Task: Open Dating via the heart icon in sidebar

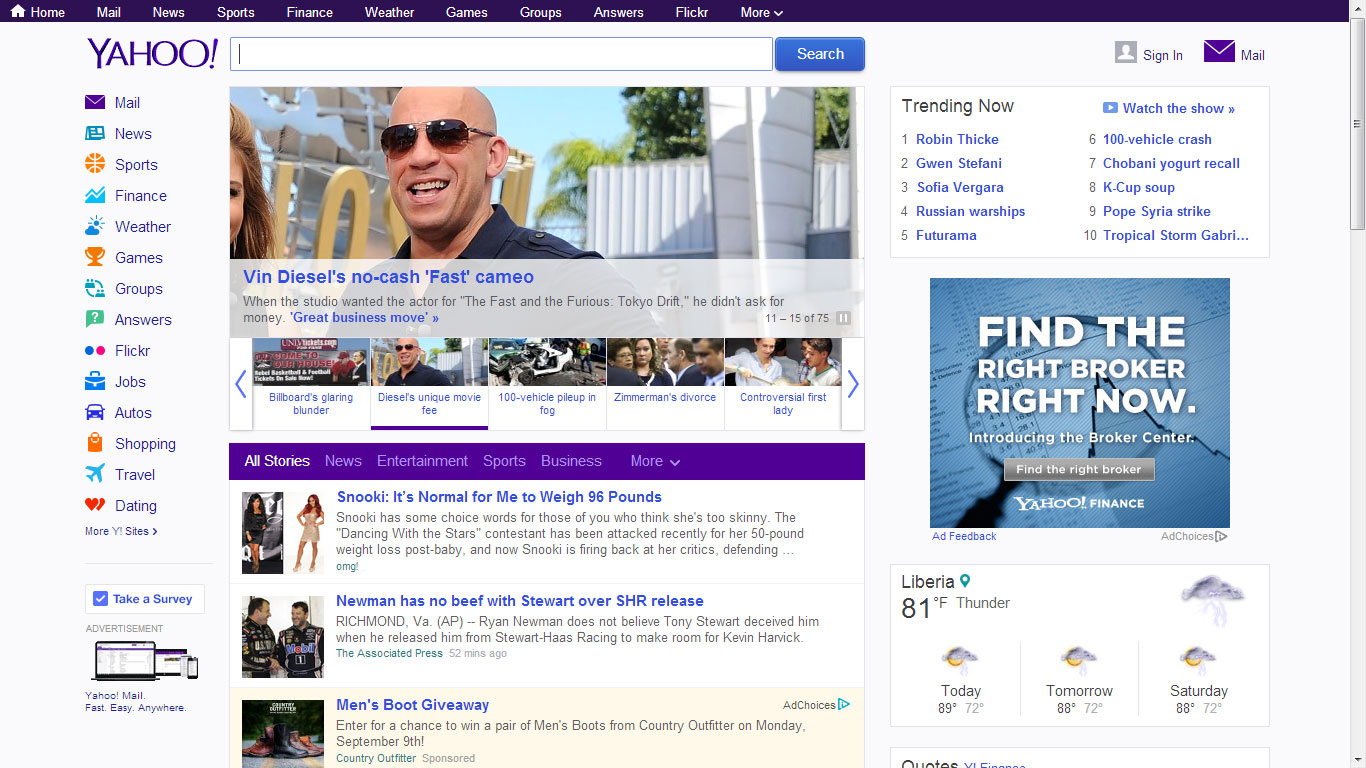Action: pos(94,505)
